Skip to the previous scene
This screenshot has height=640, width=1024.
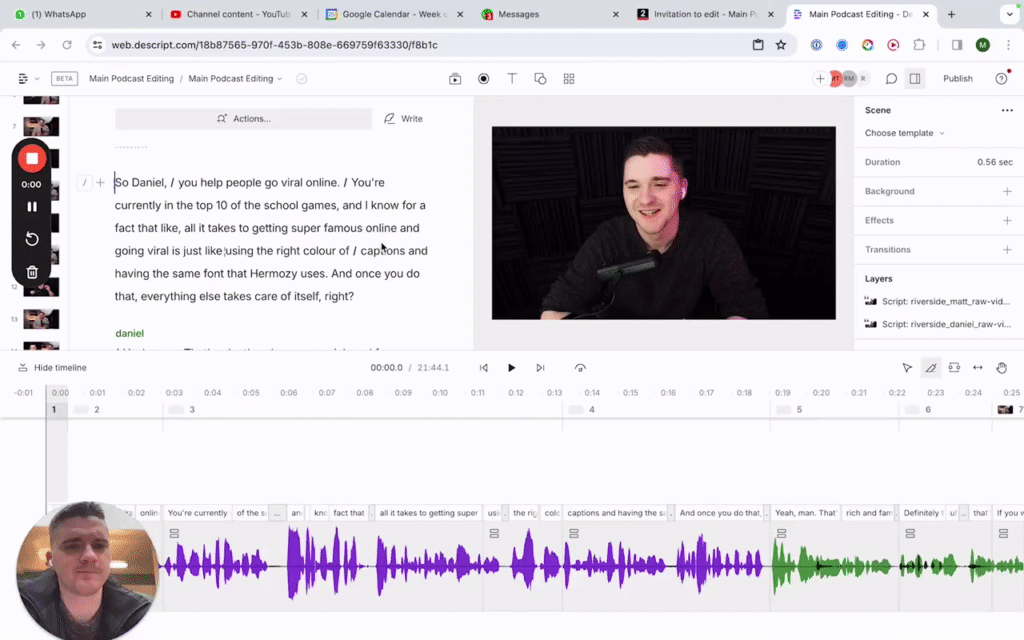[483, 368]
